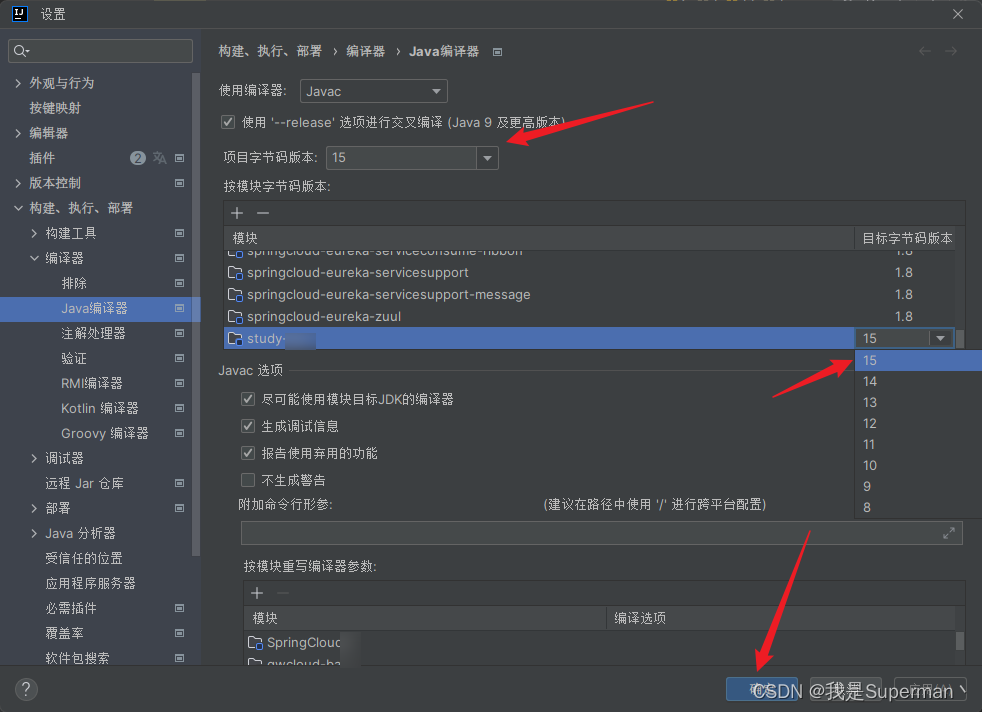Image resolution: width=982 pixels, height=712 pixels.
Task: Click the settings search field
Action: 100,50
